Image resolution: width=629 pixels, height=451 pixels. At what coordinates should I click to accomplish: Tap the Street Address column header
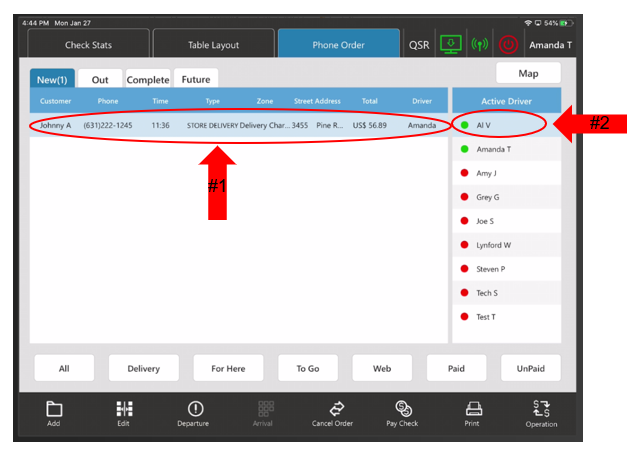(317, 101)
